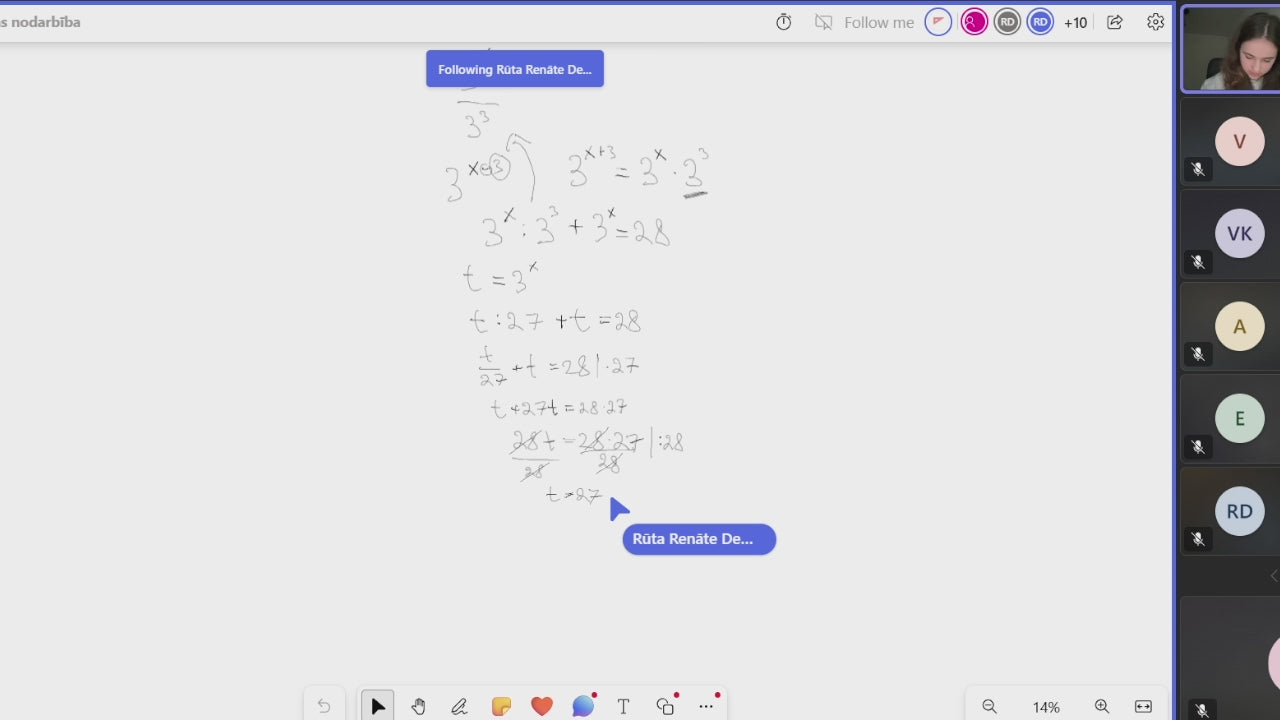Viewport: 1280px width, 720px height.
Task: Activate the hand pan tool
Action: click(x=418, y=707)
